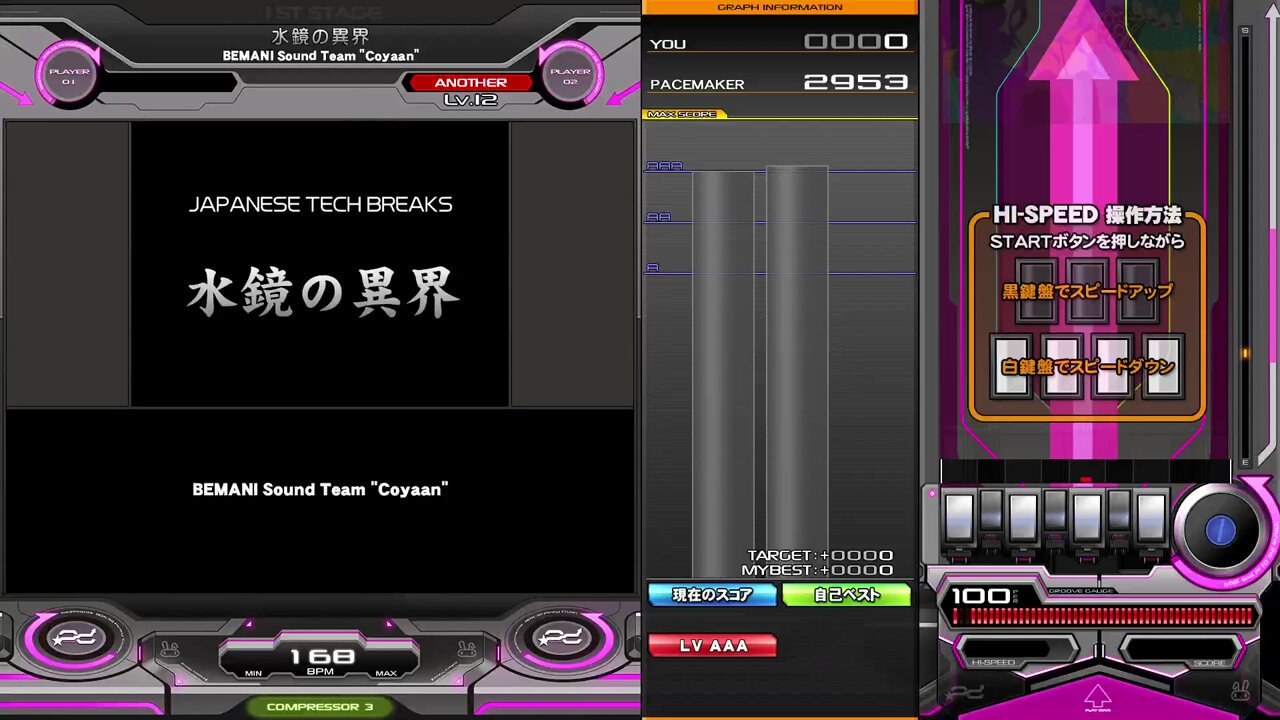The width and height of the screenshot is (1280, 720).
Task: Click the AA grade line label
Action: [658, 217]
